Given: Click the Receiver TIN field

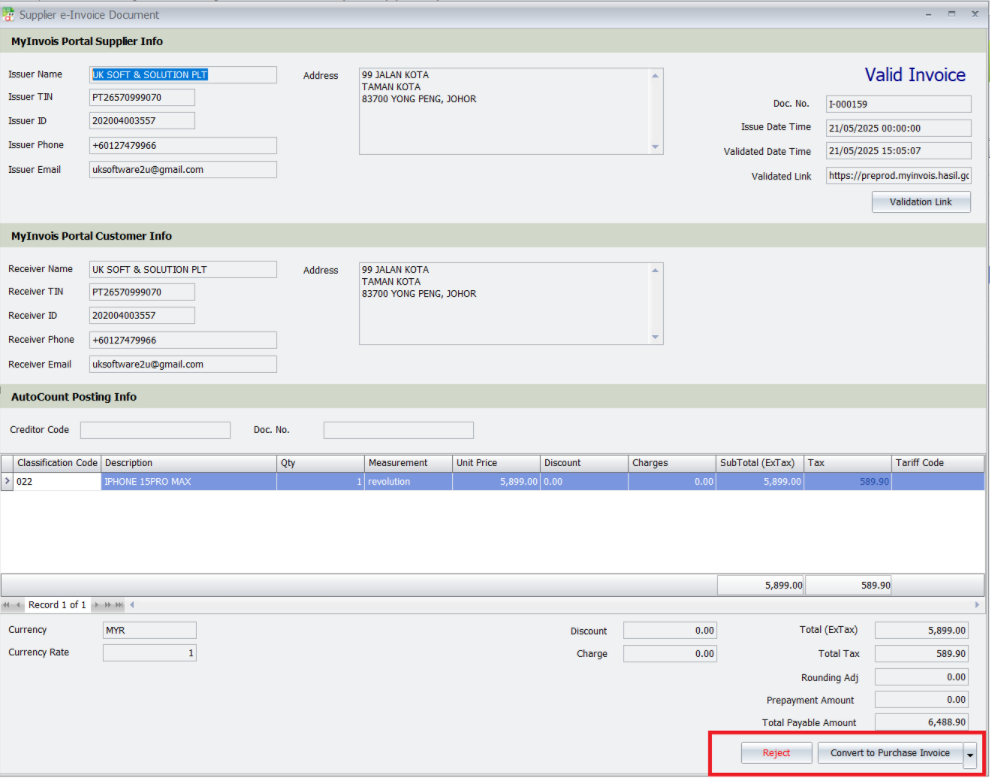Looking at the screenshot, I should pyautogui.click(x=142, y=292).
